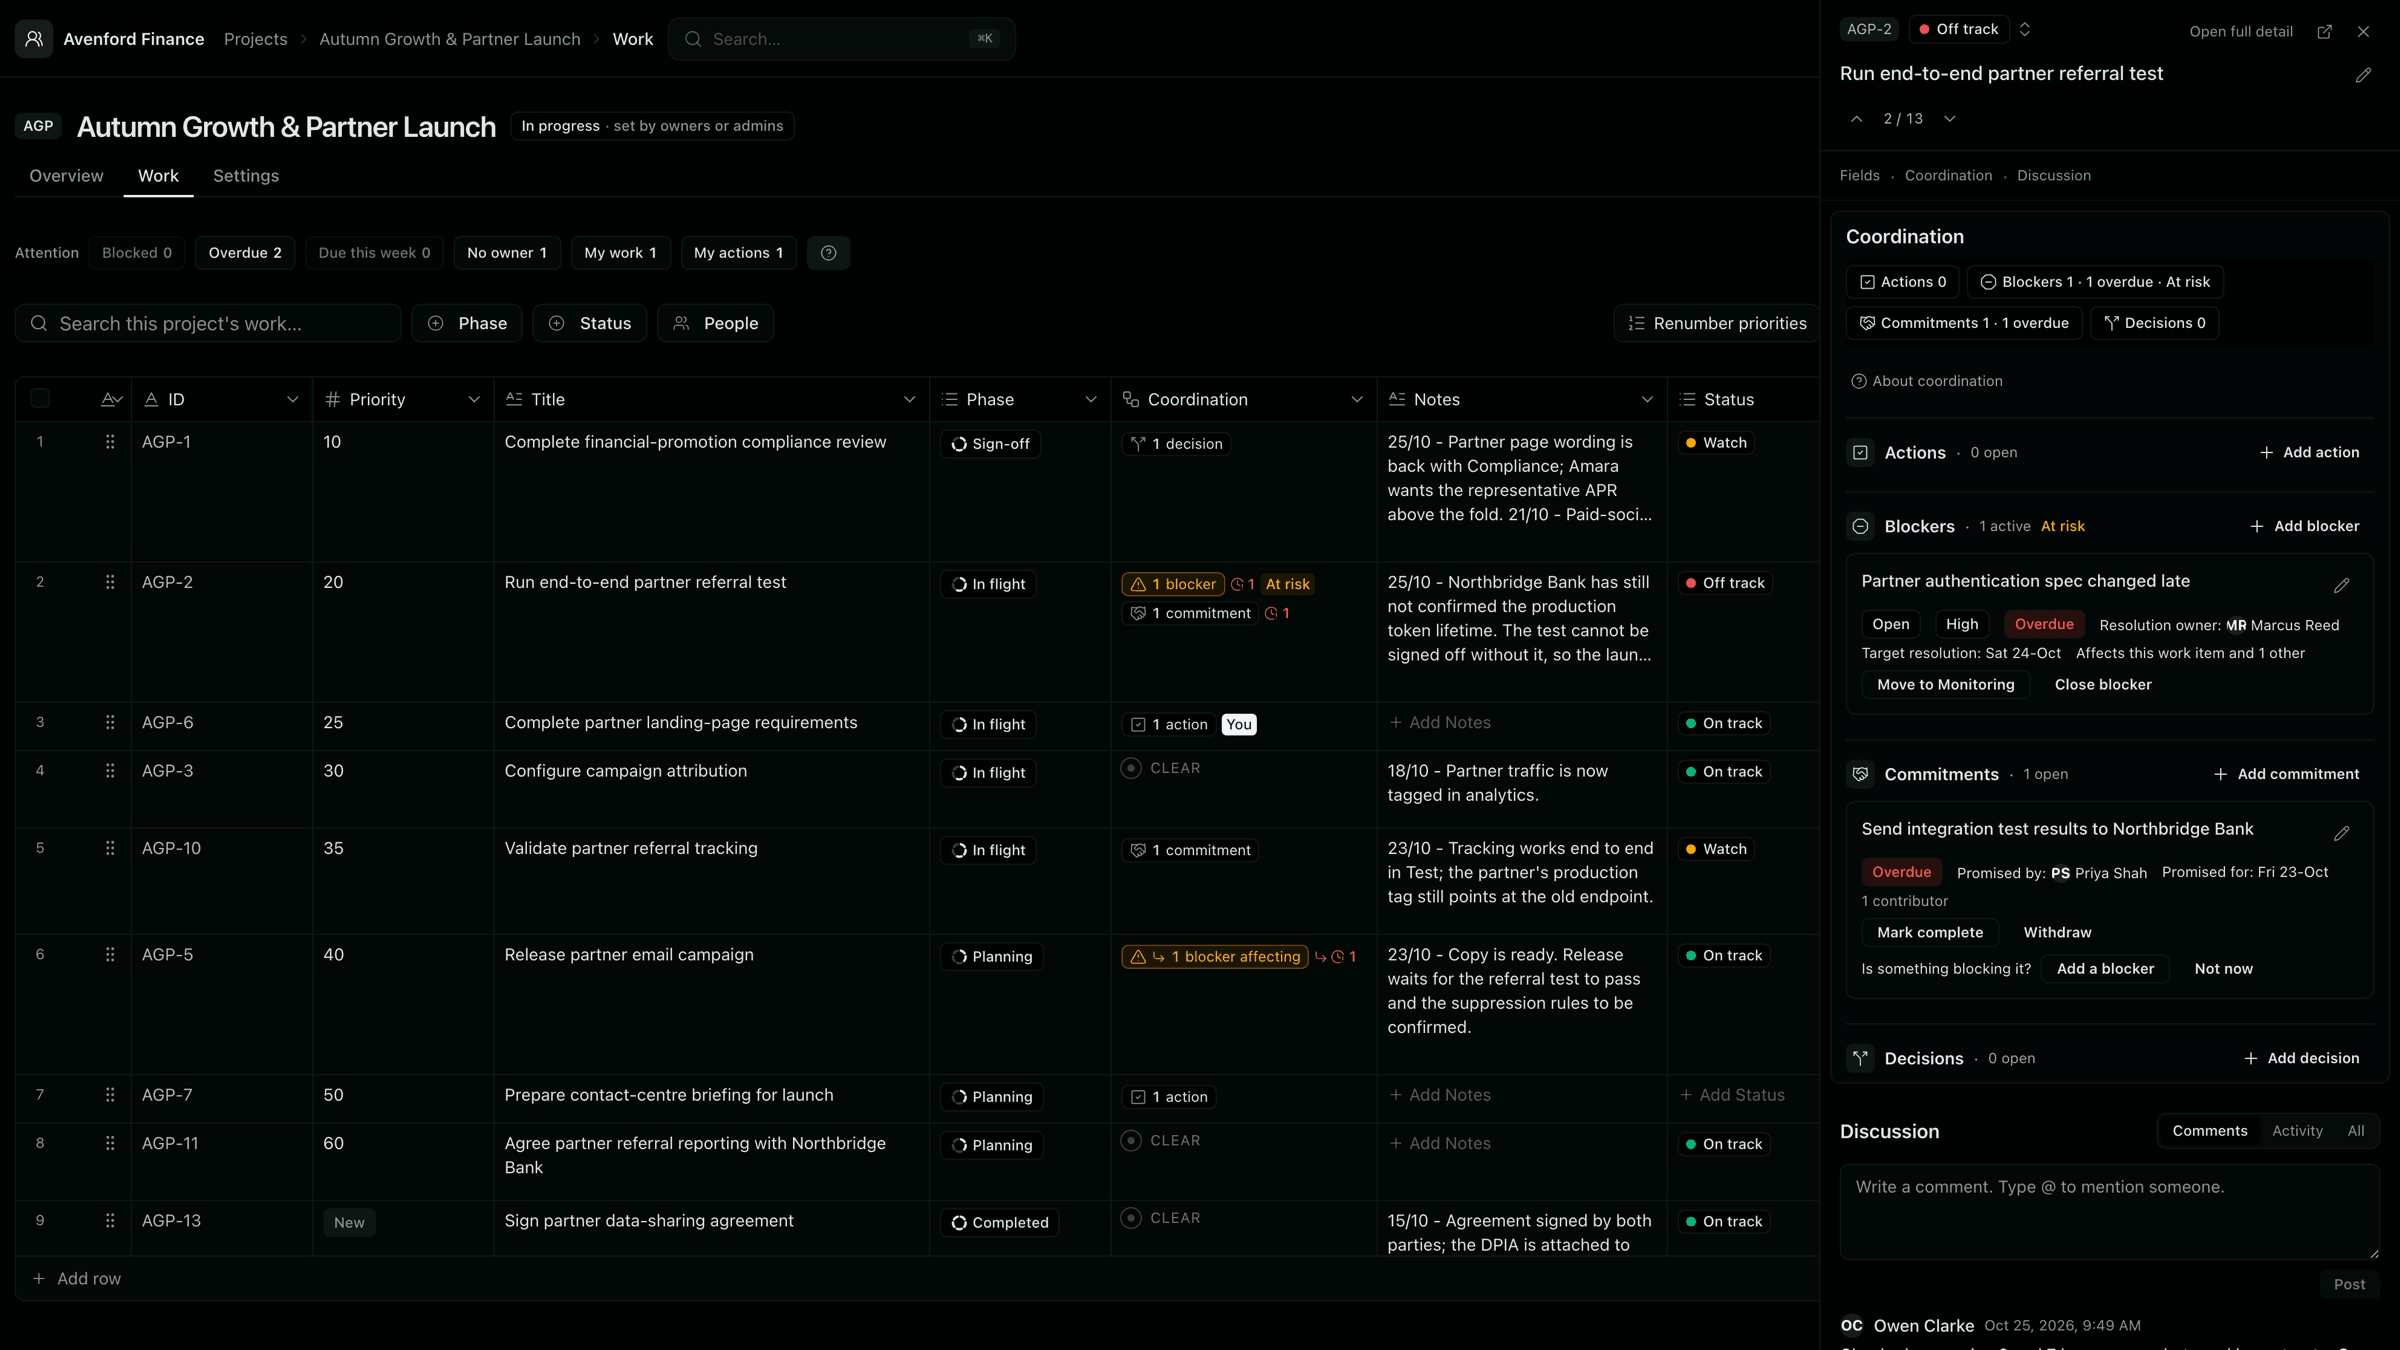Viewport: 2400px width, 1350px height.
Task: Edit the Partner authentication spec blocker
Action: pos(2341,586)
